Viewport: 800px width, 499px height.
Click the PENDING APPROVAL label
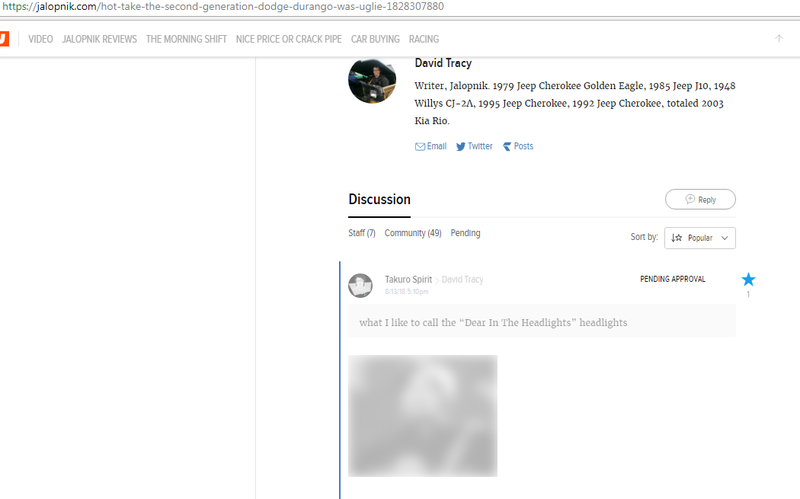672,279
